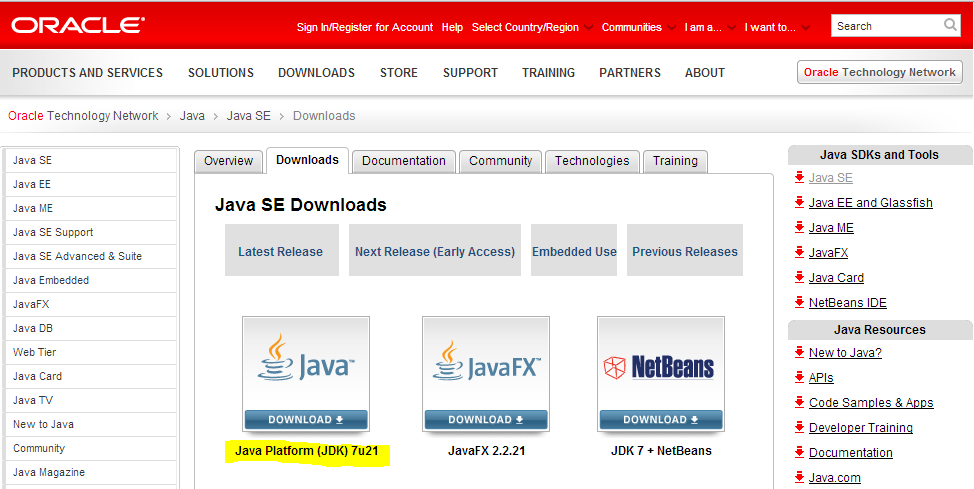Click red arrow icon beside Java ME
This screenshot has height=489, width=974.
point(799,227)
